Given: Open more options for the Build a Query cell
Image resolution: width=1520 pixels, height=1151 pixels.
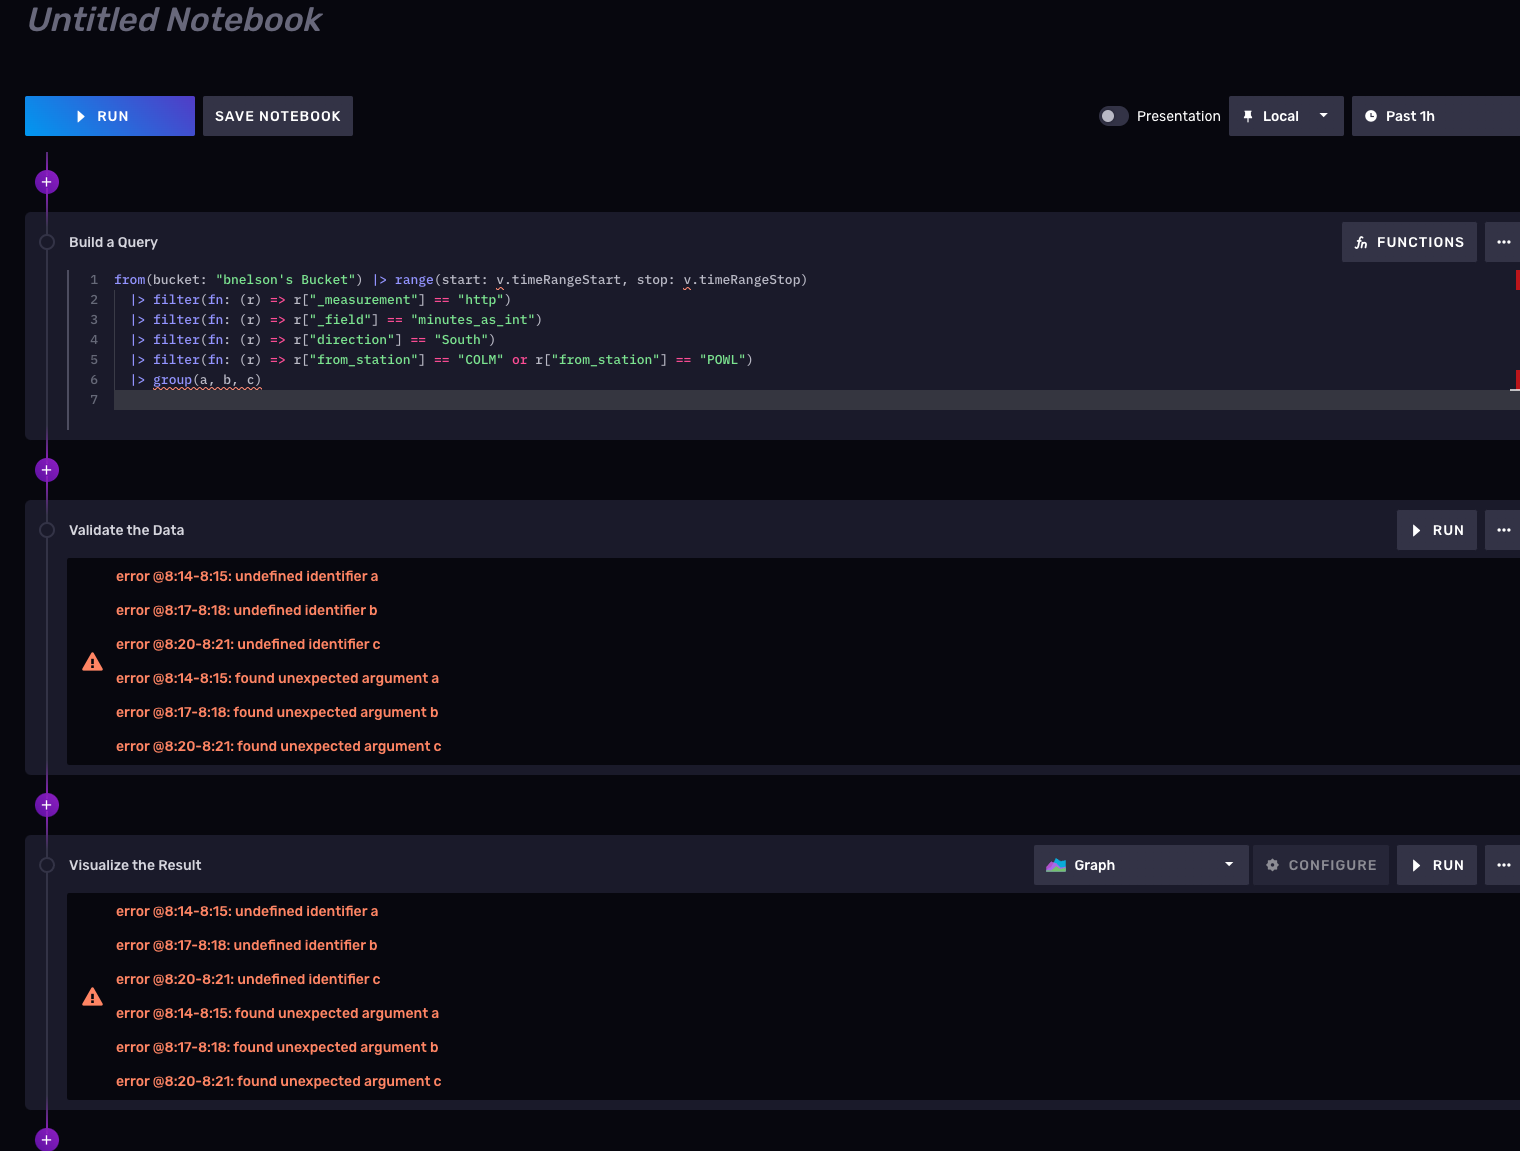Looking at the screenshot, I should click(1506, 242).
